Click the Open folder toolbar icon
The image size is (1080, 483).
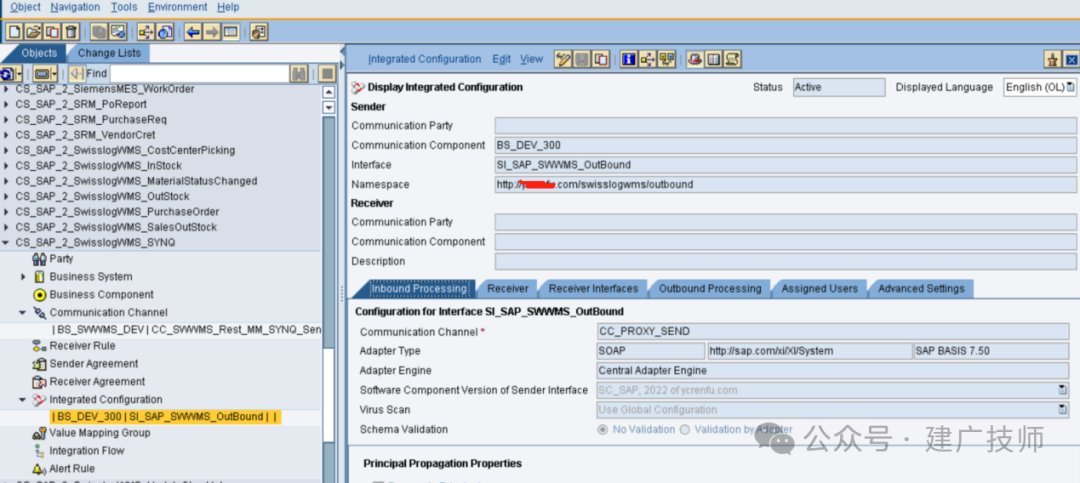coord(33,32)
